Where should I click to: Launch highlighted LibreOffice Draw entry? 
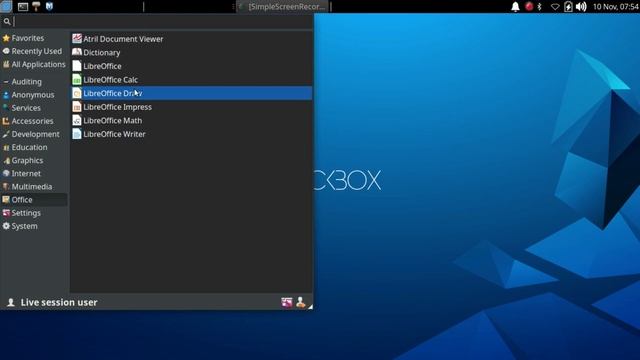tap(191, 93)
